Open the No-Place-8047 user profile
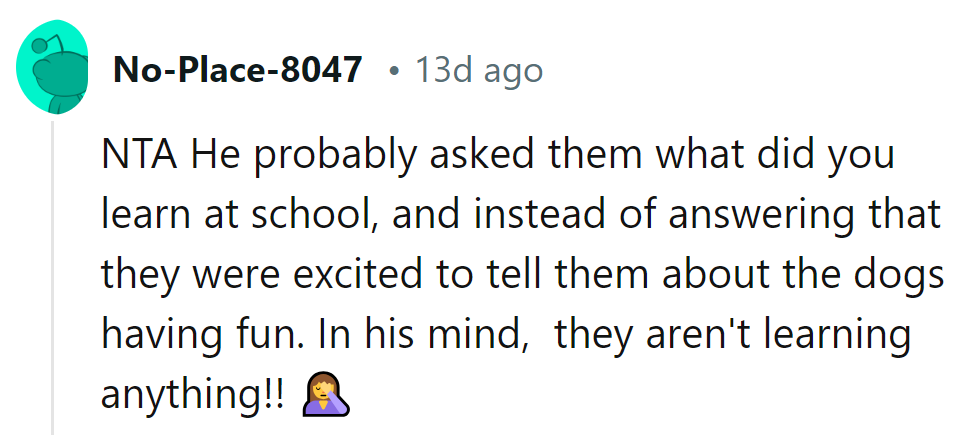The width and height of the screenshot is (977, 435). point(238,71)
